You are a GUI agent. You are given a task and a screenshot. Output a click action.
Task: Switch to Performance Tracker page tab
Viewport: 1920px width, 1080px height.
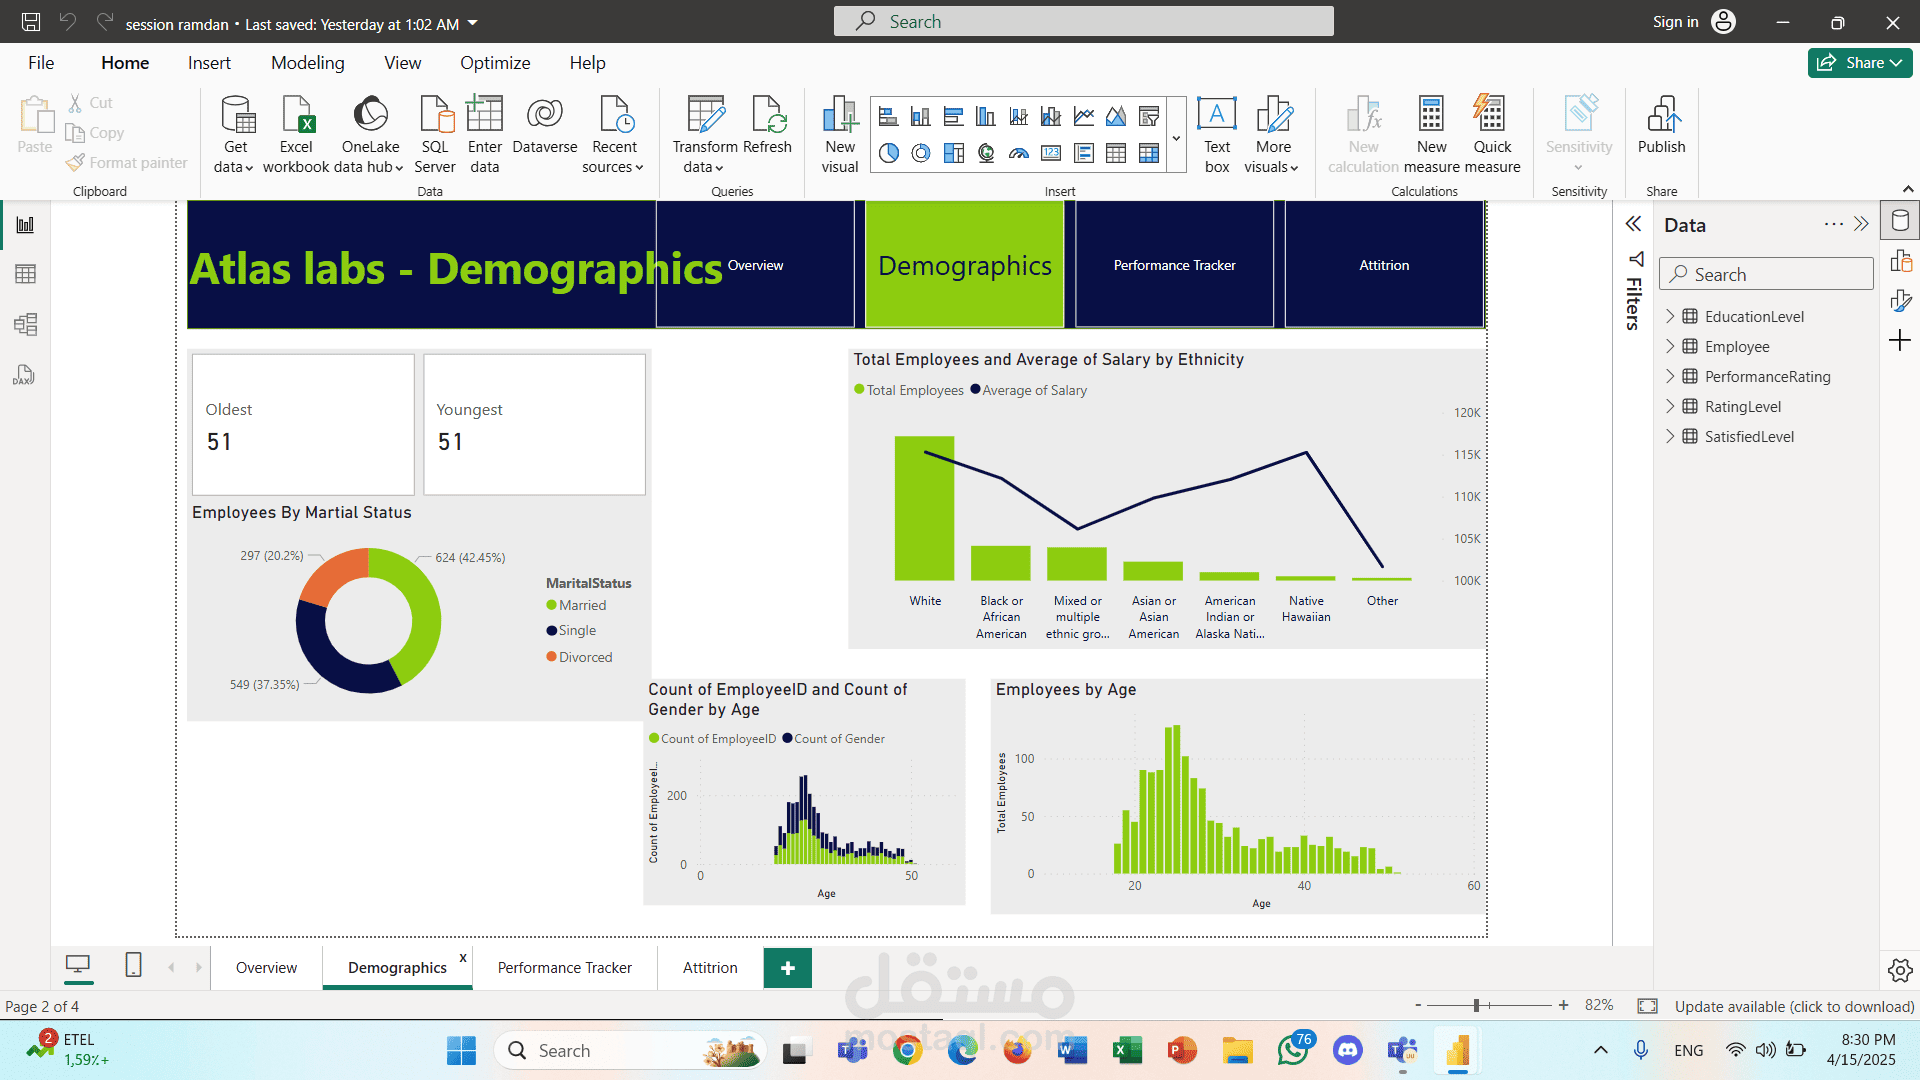(x=564, y=967)
